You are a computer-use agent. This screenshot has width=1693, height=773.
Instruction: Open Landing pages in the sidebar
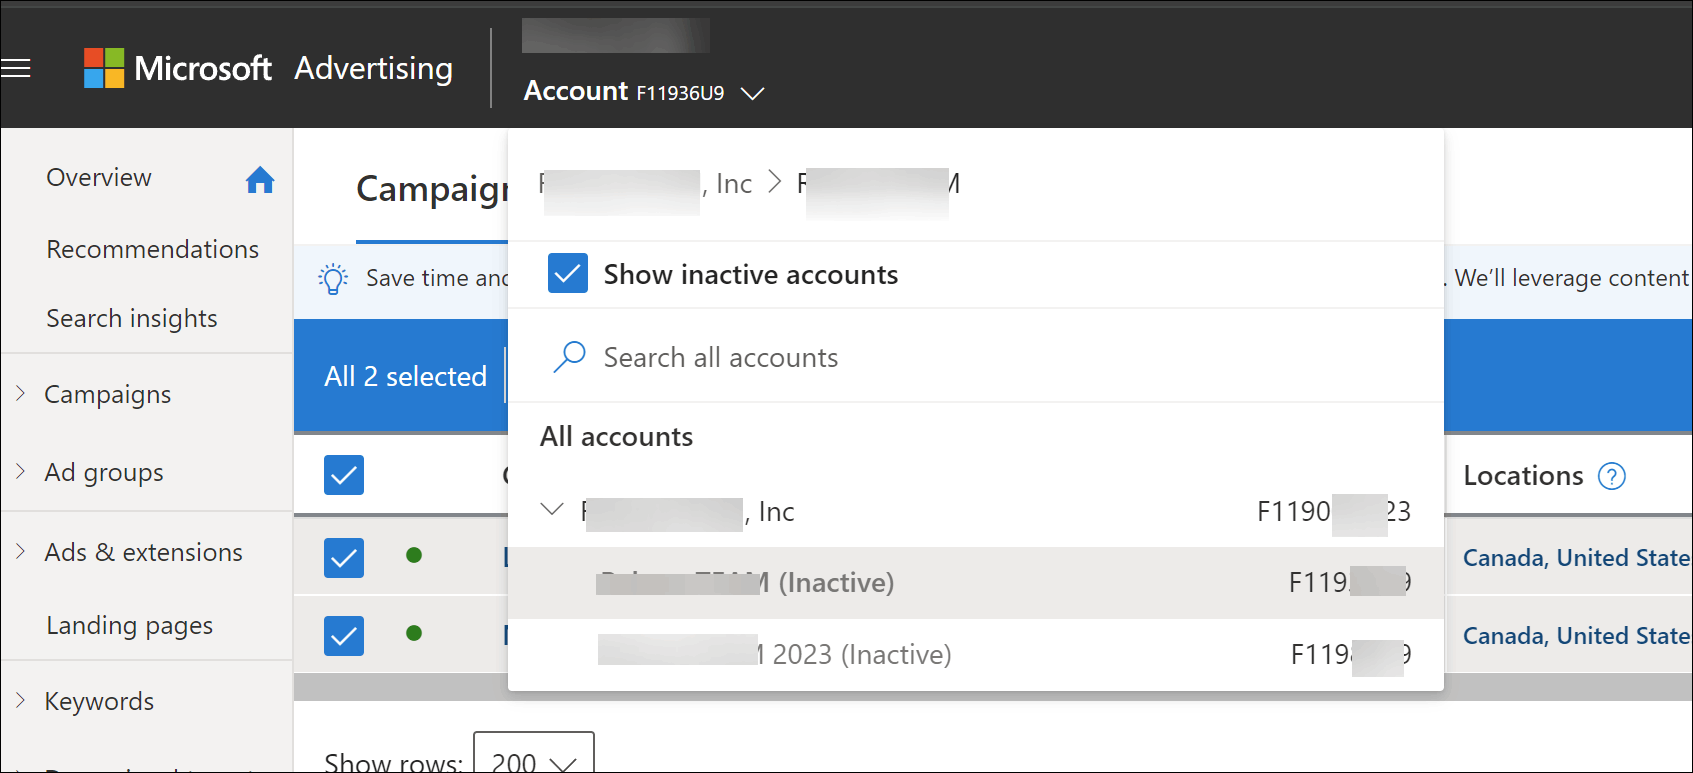click(130, 626)
